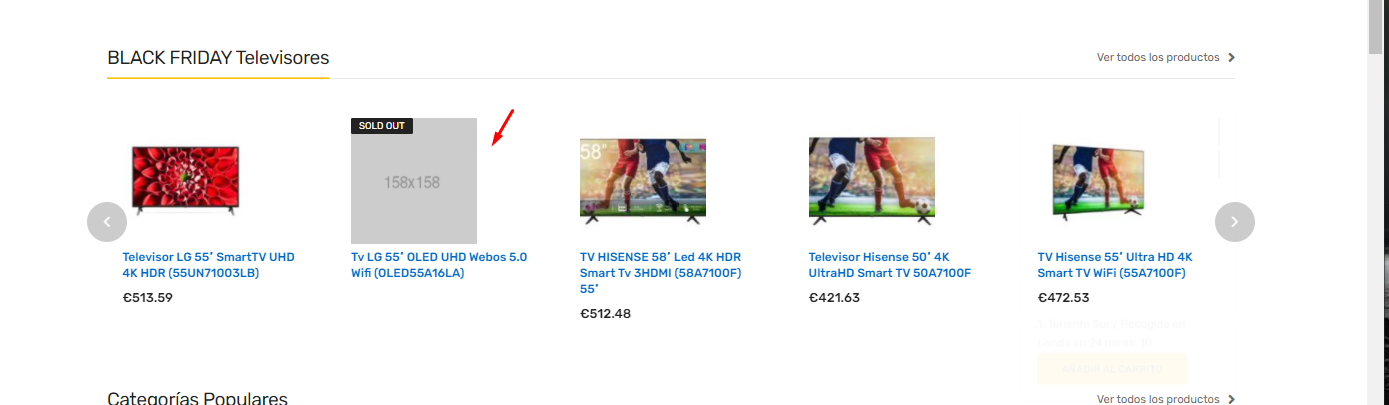Open TV HISENSE 58' Led 4K HDR link
The image size is (1389, 405).
(x=661, y=273)
